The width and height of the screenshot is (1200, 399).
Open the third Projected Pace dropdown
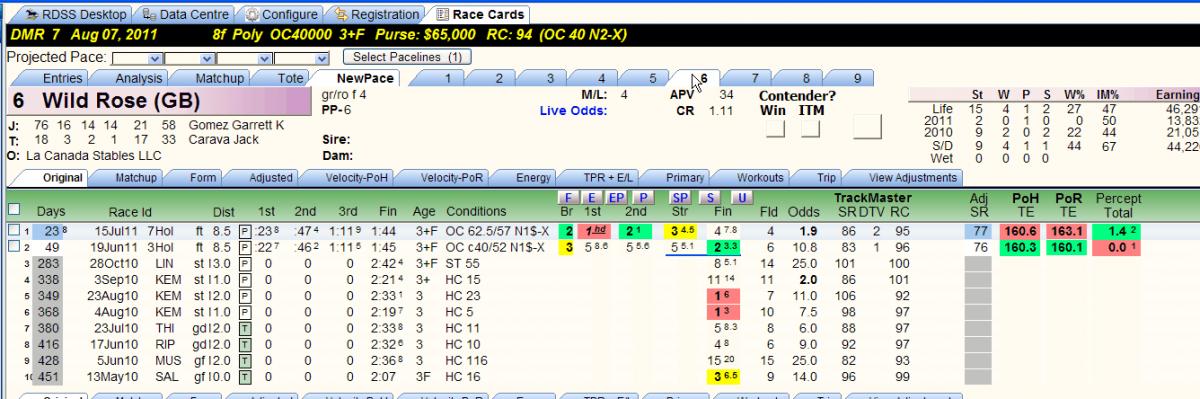point(264,58)
